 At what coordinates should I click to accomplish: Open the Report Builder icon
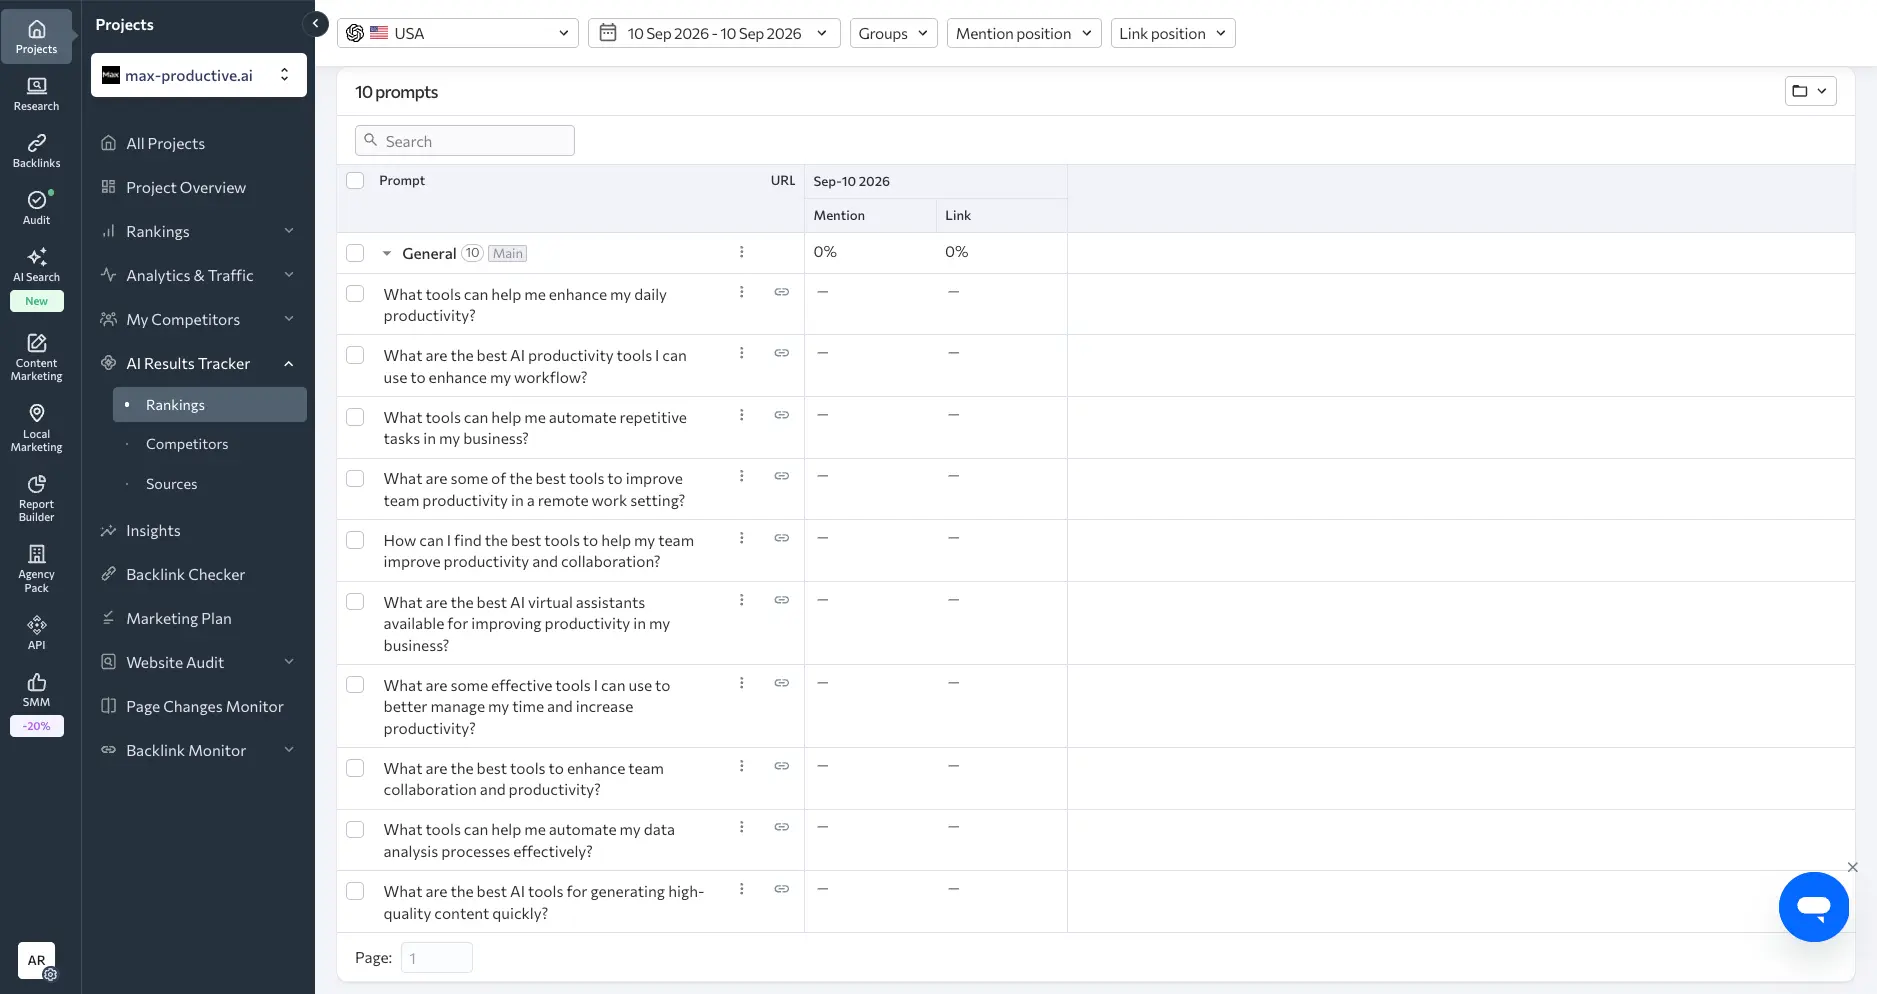(x=36, y=498)
